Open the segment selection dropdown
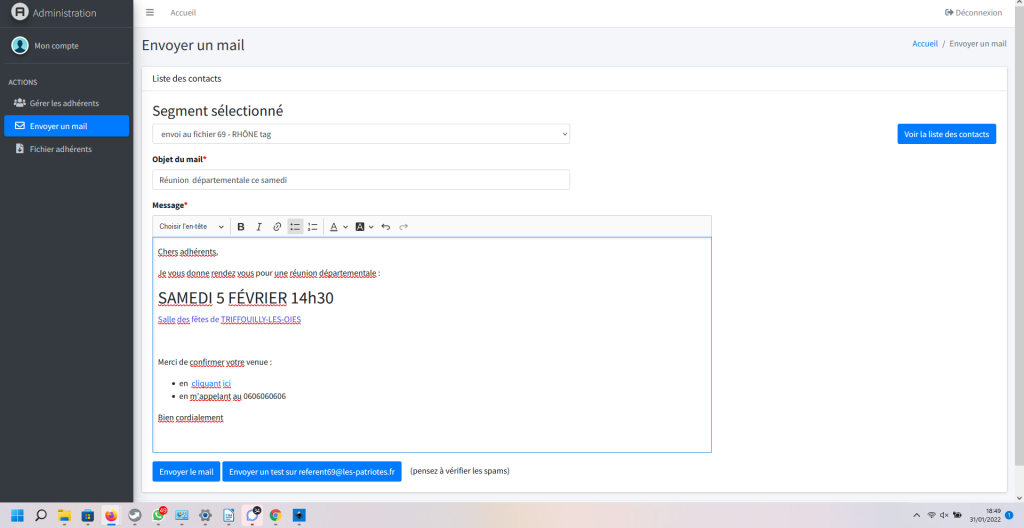This screenshot has width=1024, height=528. pyautogui.click(x=361, y=134)
